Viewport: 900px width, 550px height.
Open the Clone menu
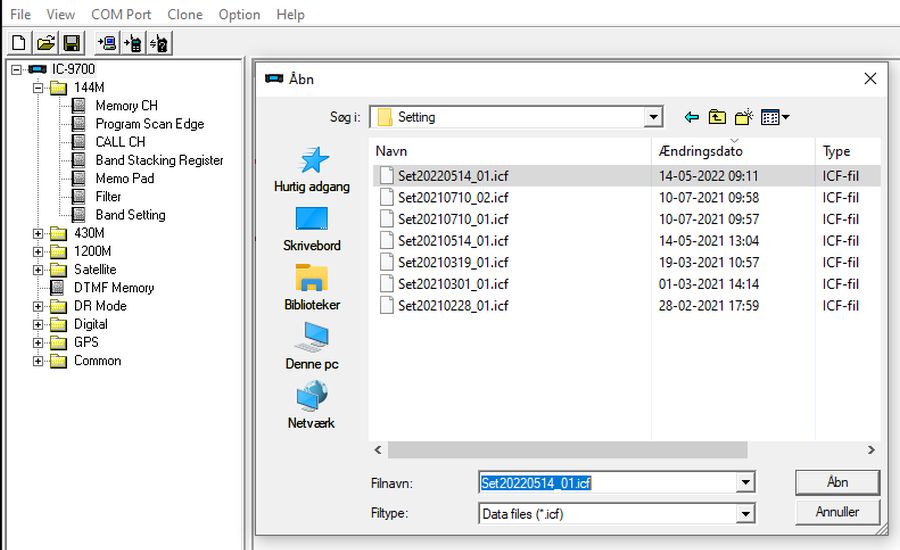point(185,14)
